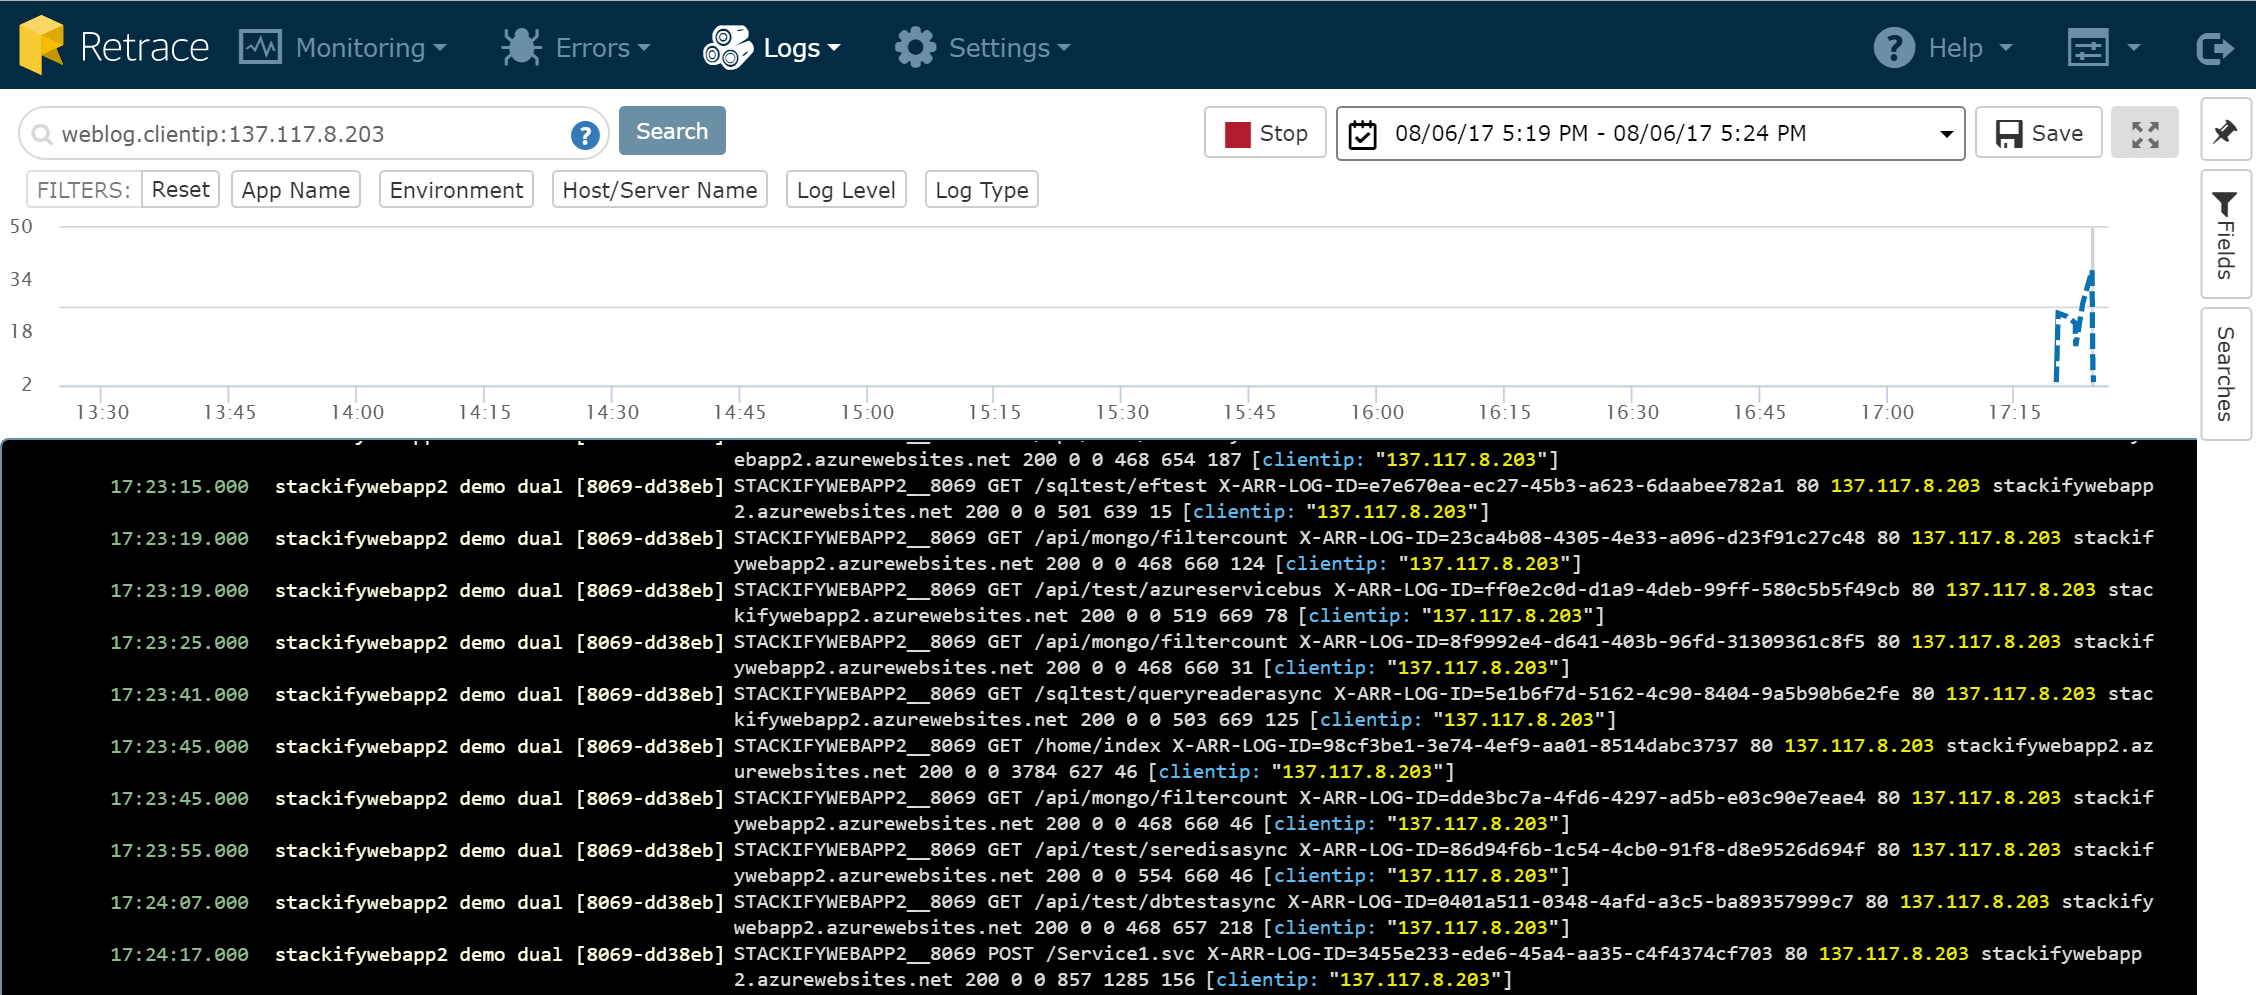This screenshot has height=995, width=2256.
Task: Reset all log filters
Action: (x=180, y=190)
